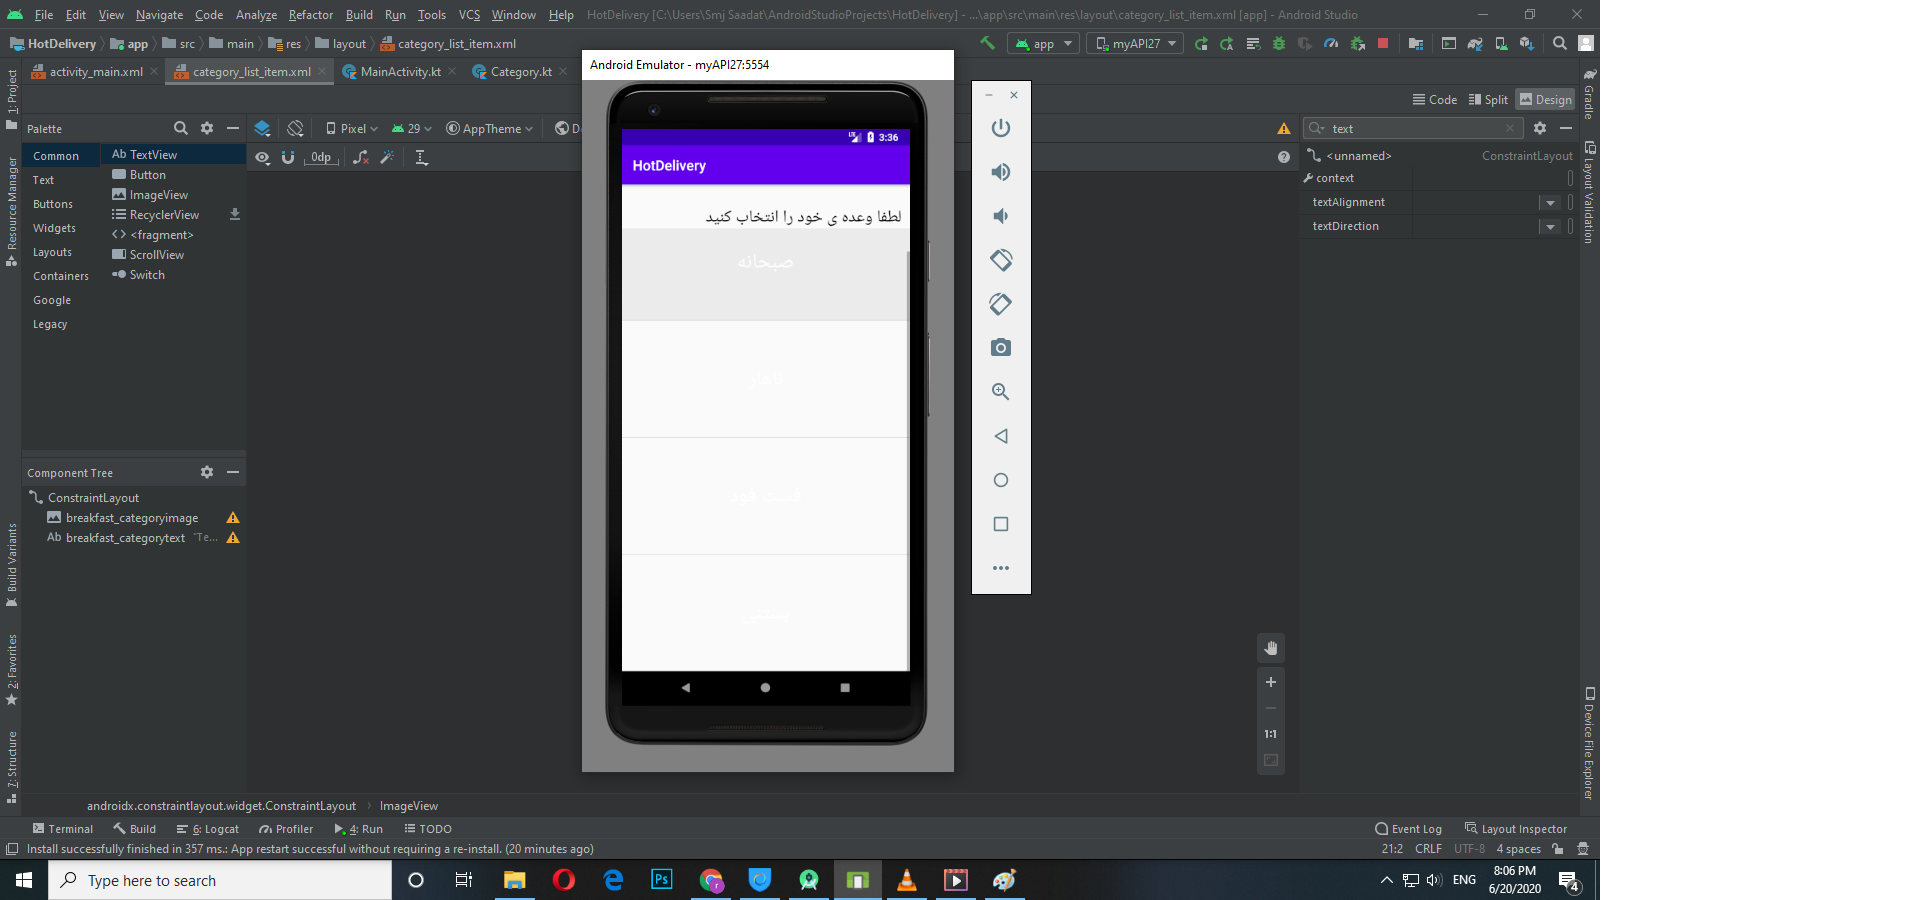
Task: Click emulator Volume Up icon
Action: click(x=1001, y=172)
